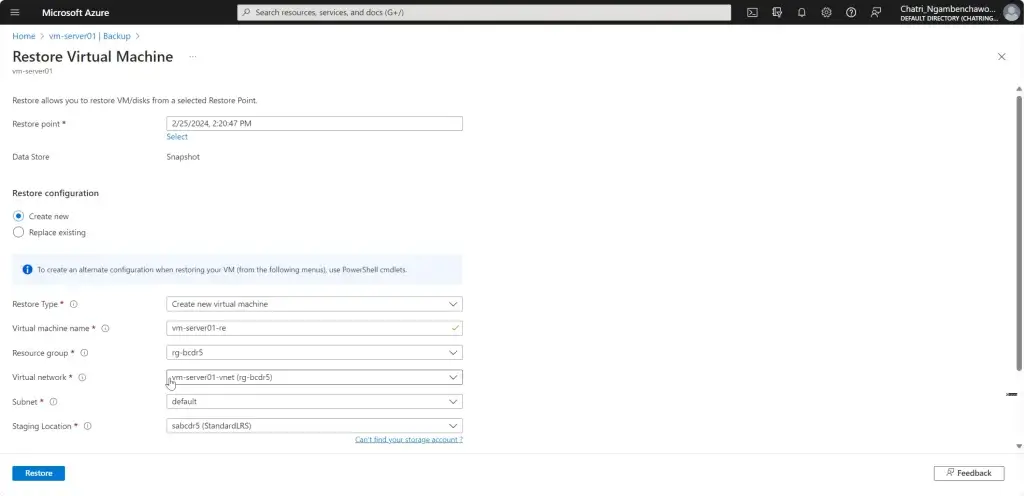Image resolution: width=1024 pixels, height=496 pixels.
Task: Expand the Restore Type dropdown
Action: click(x=314, y=304)
